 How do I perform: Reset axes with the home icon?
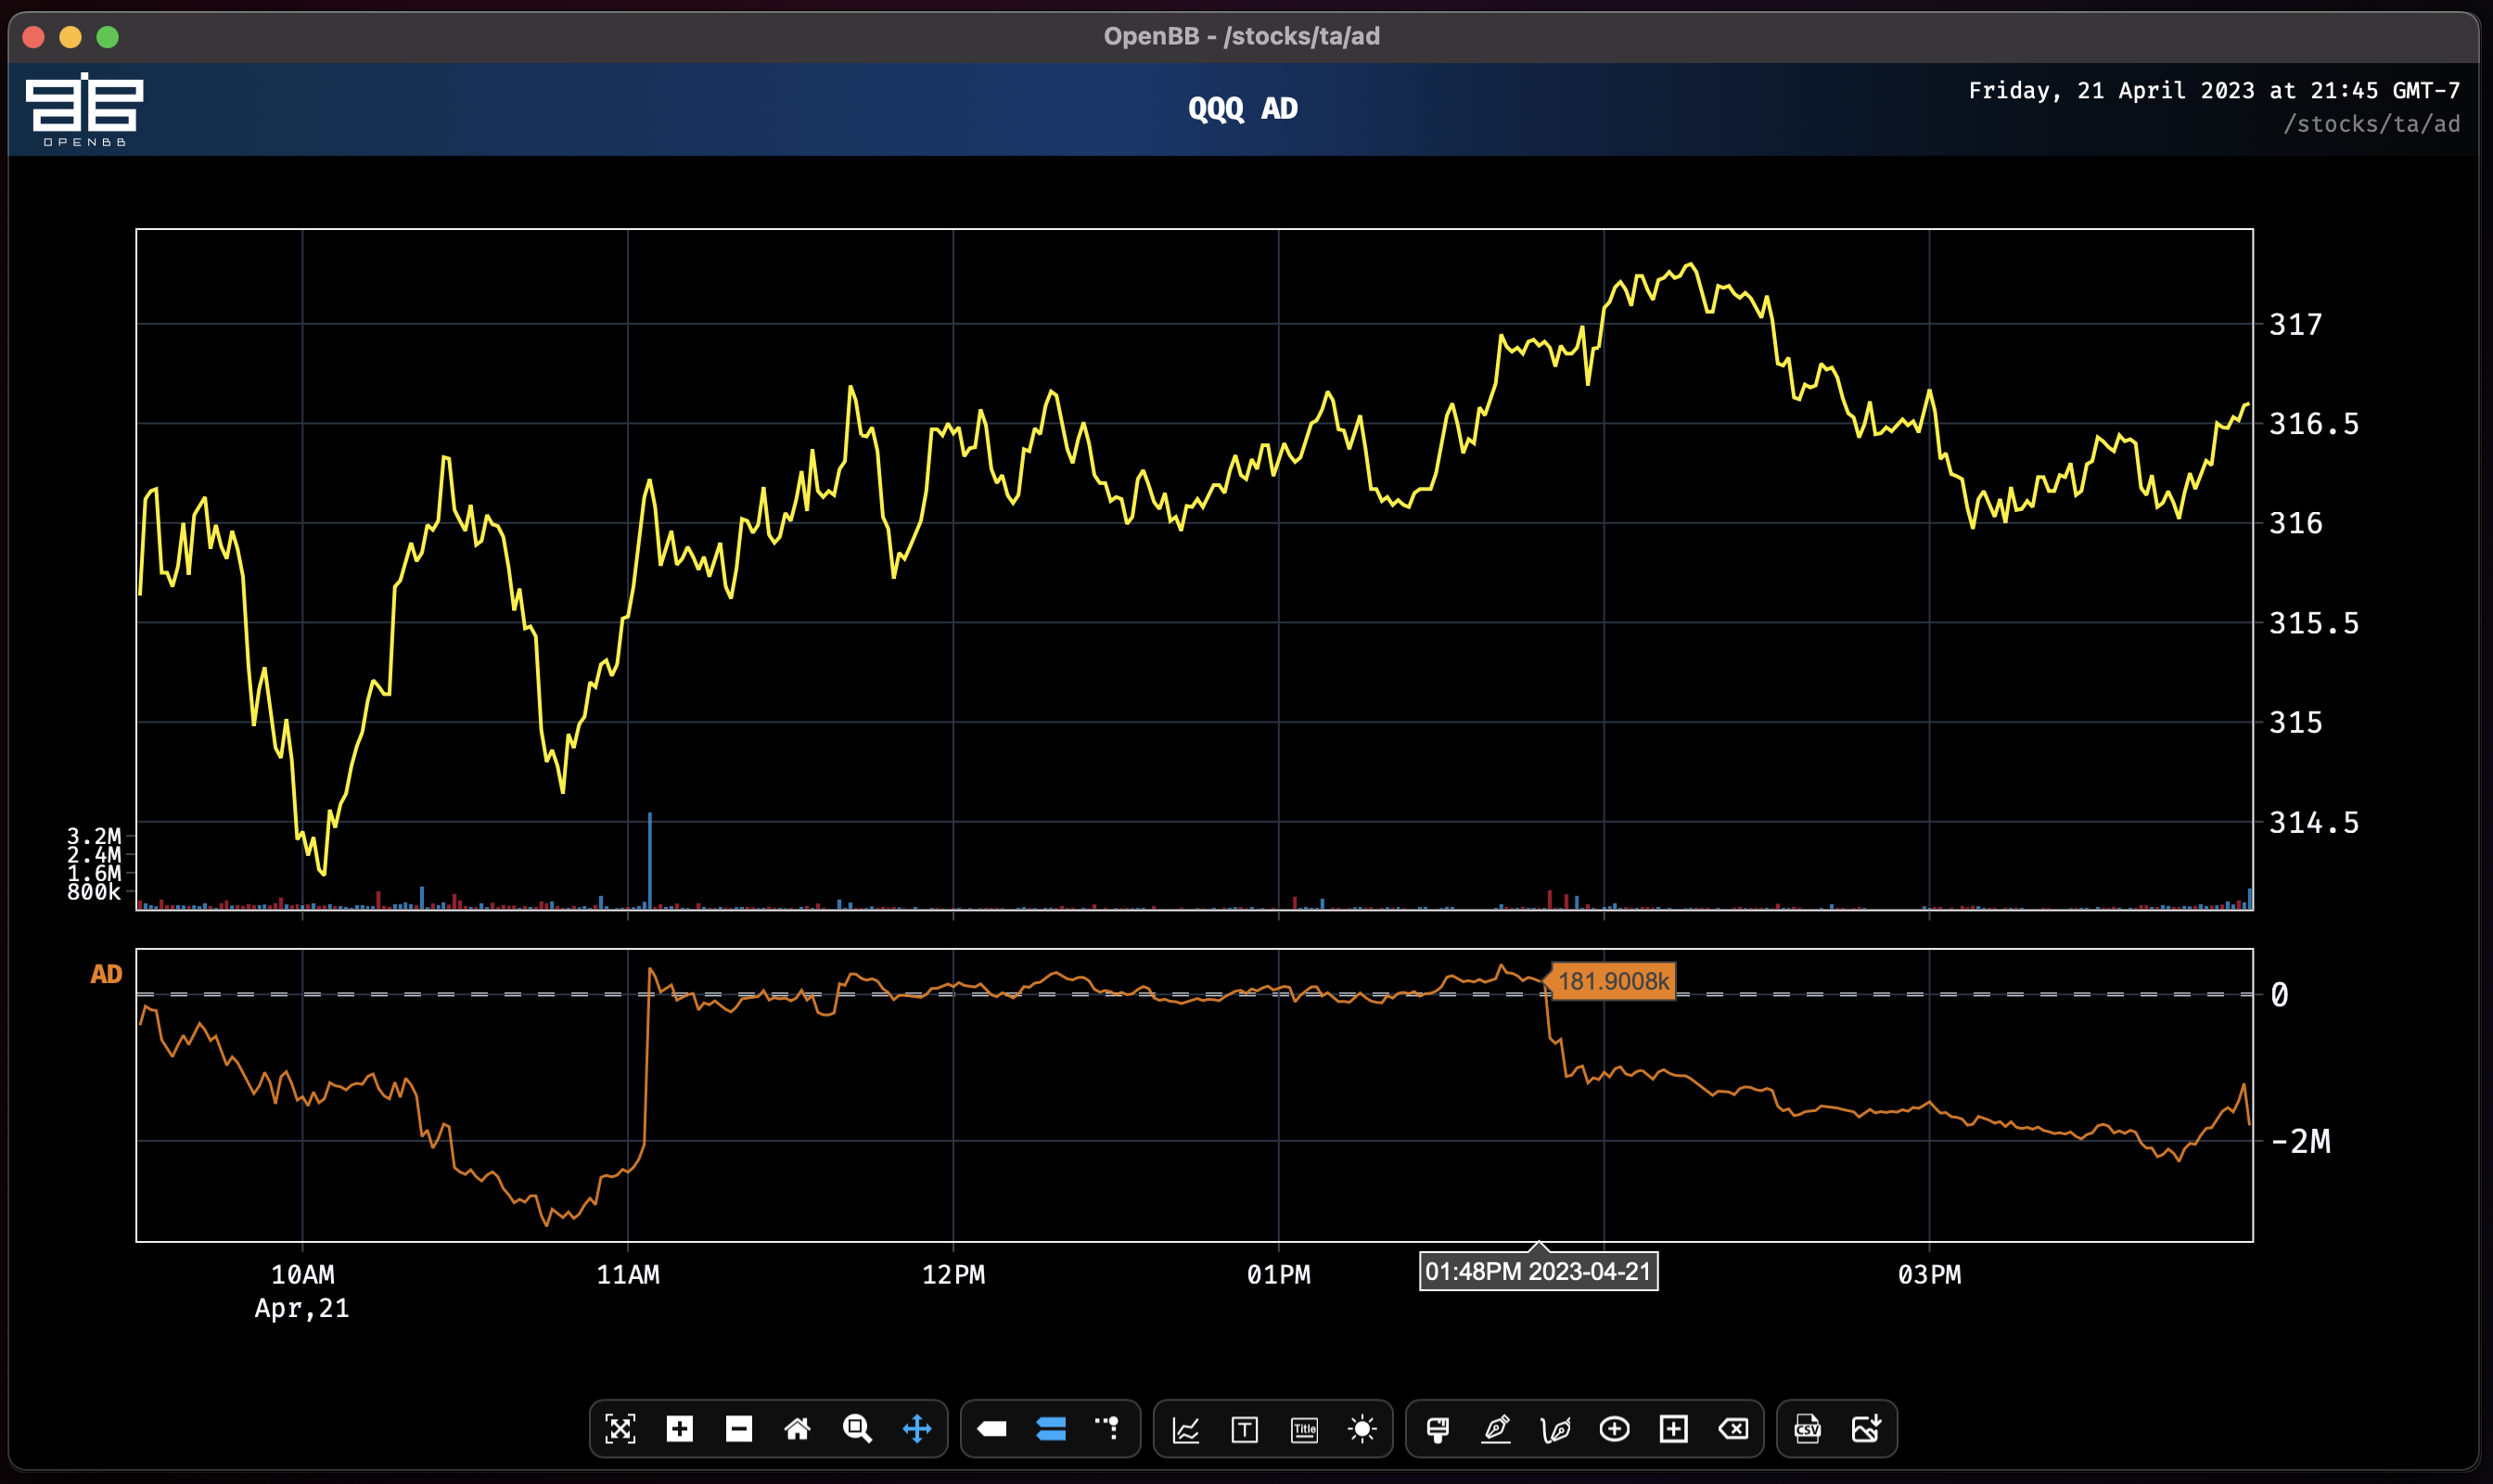click(x=798, y=1429)
